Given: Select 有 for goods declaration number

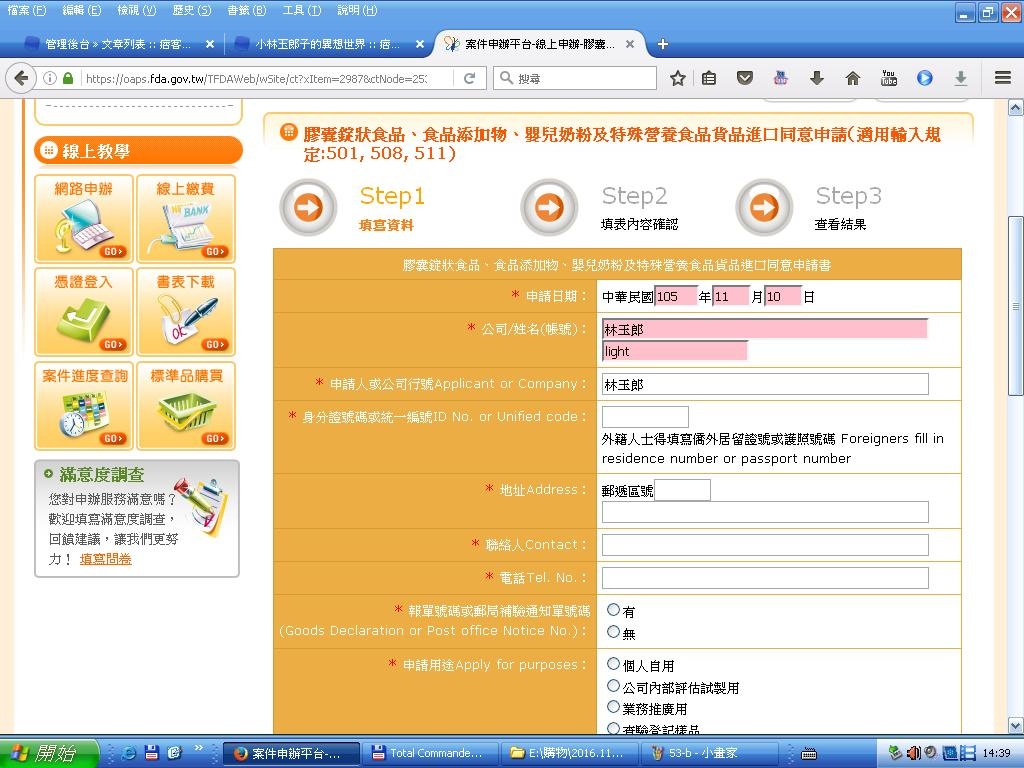Looking at the screenshot, I should point(613,610).
